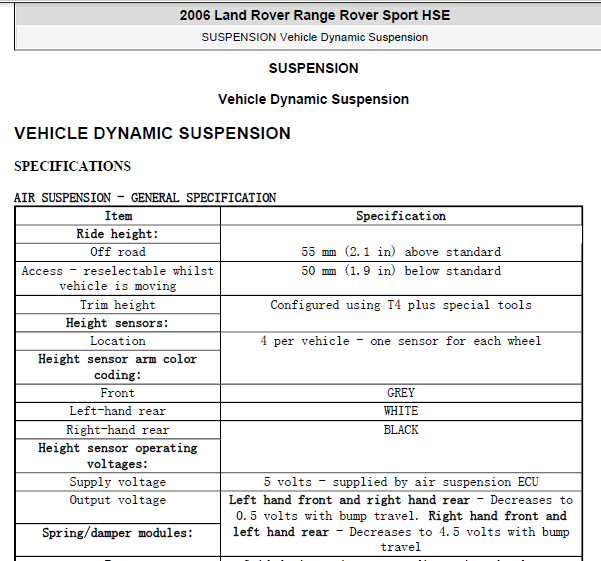This screenshot has height=561, width=601.
Task: Select the 'WHITE' color value
Action: (401, 411)
